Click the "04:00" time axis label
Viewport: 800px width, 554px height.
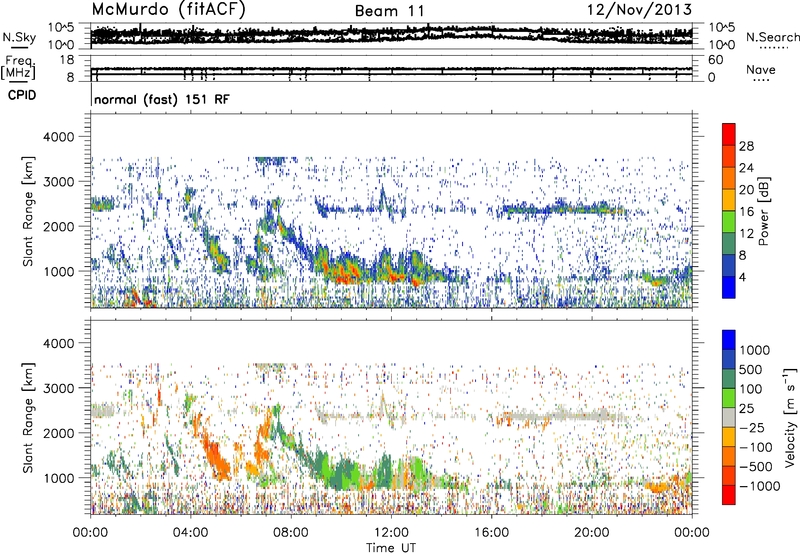pos(190,533)
